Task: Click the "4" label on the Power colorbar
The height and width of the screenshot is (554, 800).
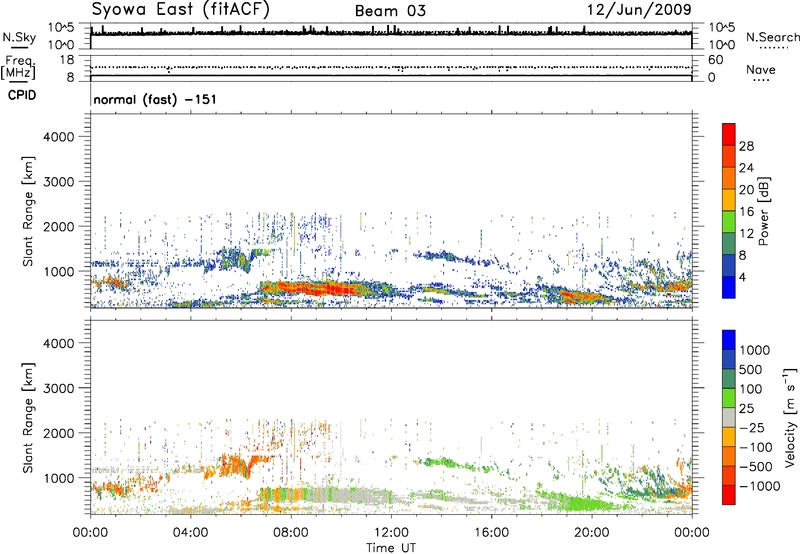Action: [x=742, y=278]
